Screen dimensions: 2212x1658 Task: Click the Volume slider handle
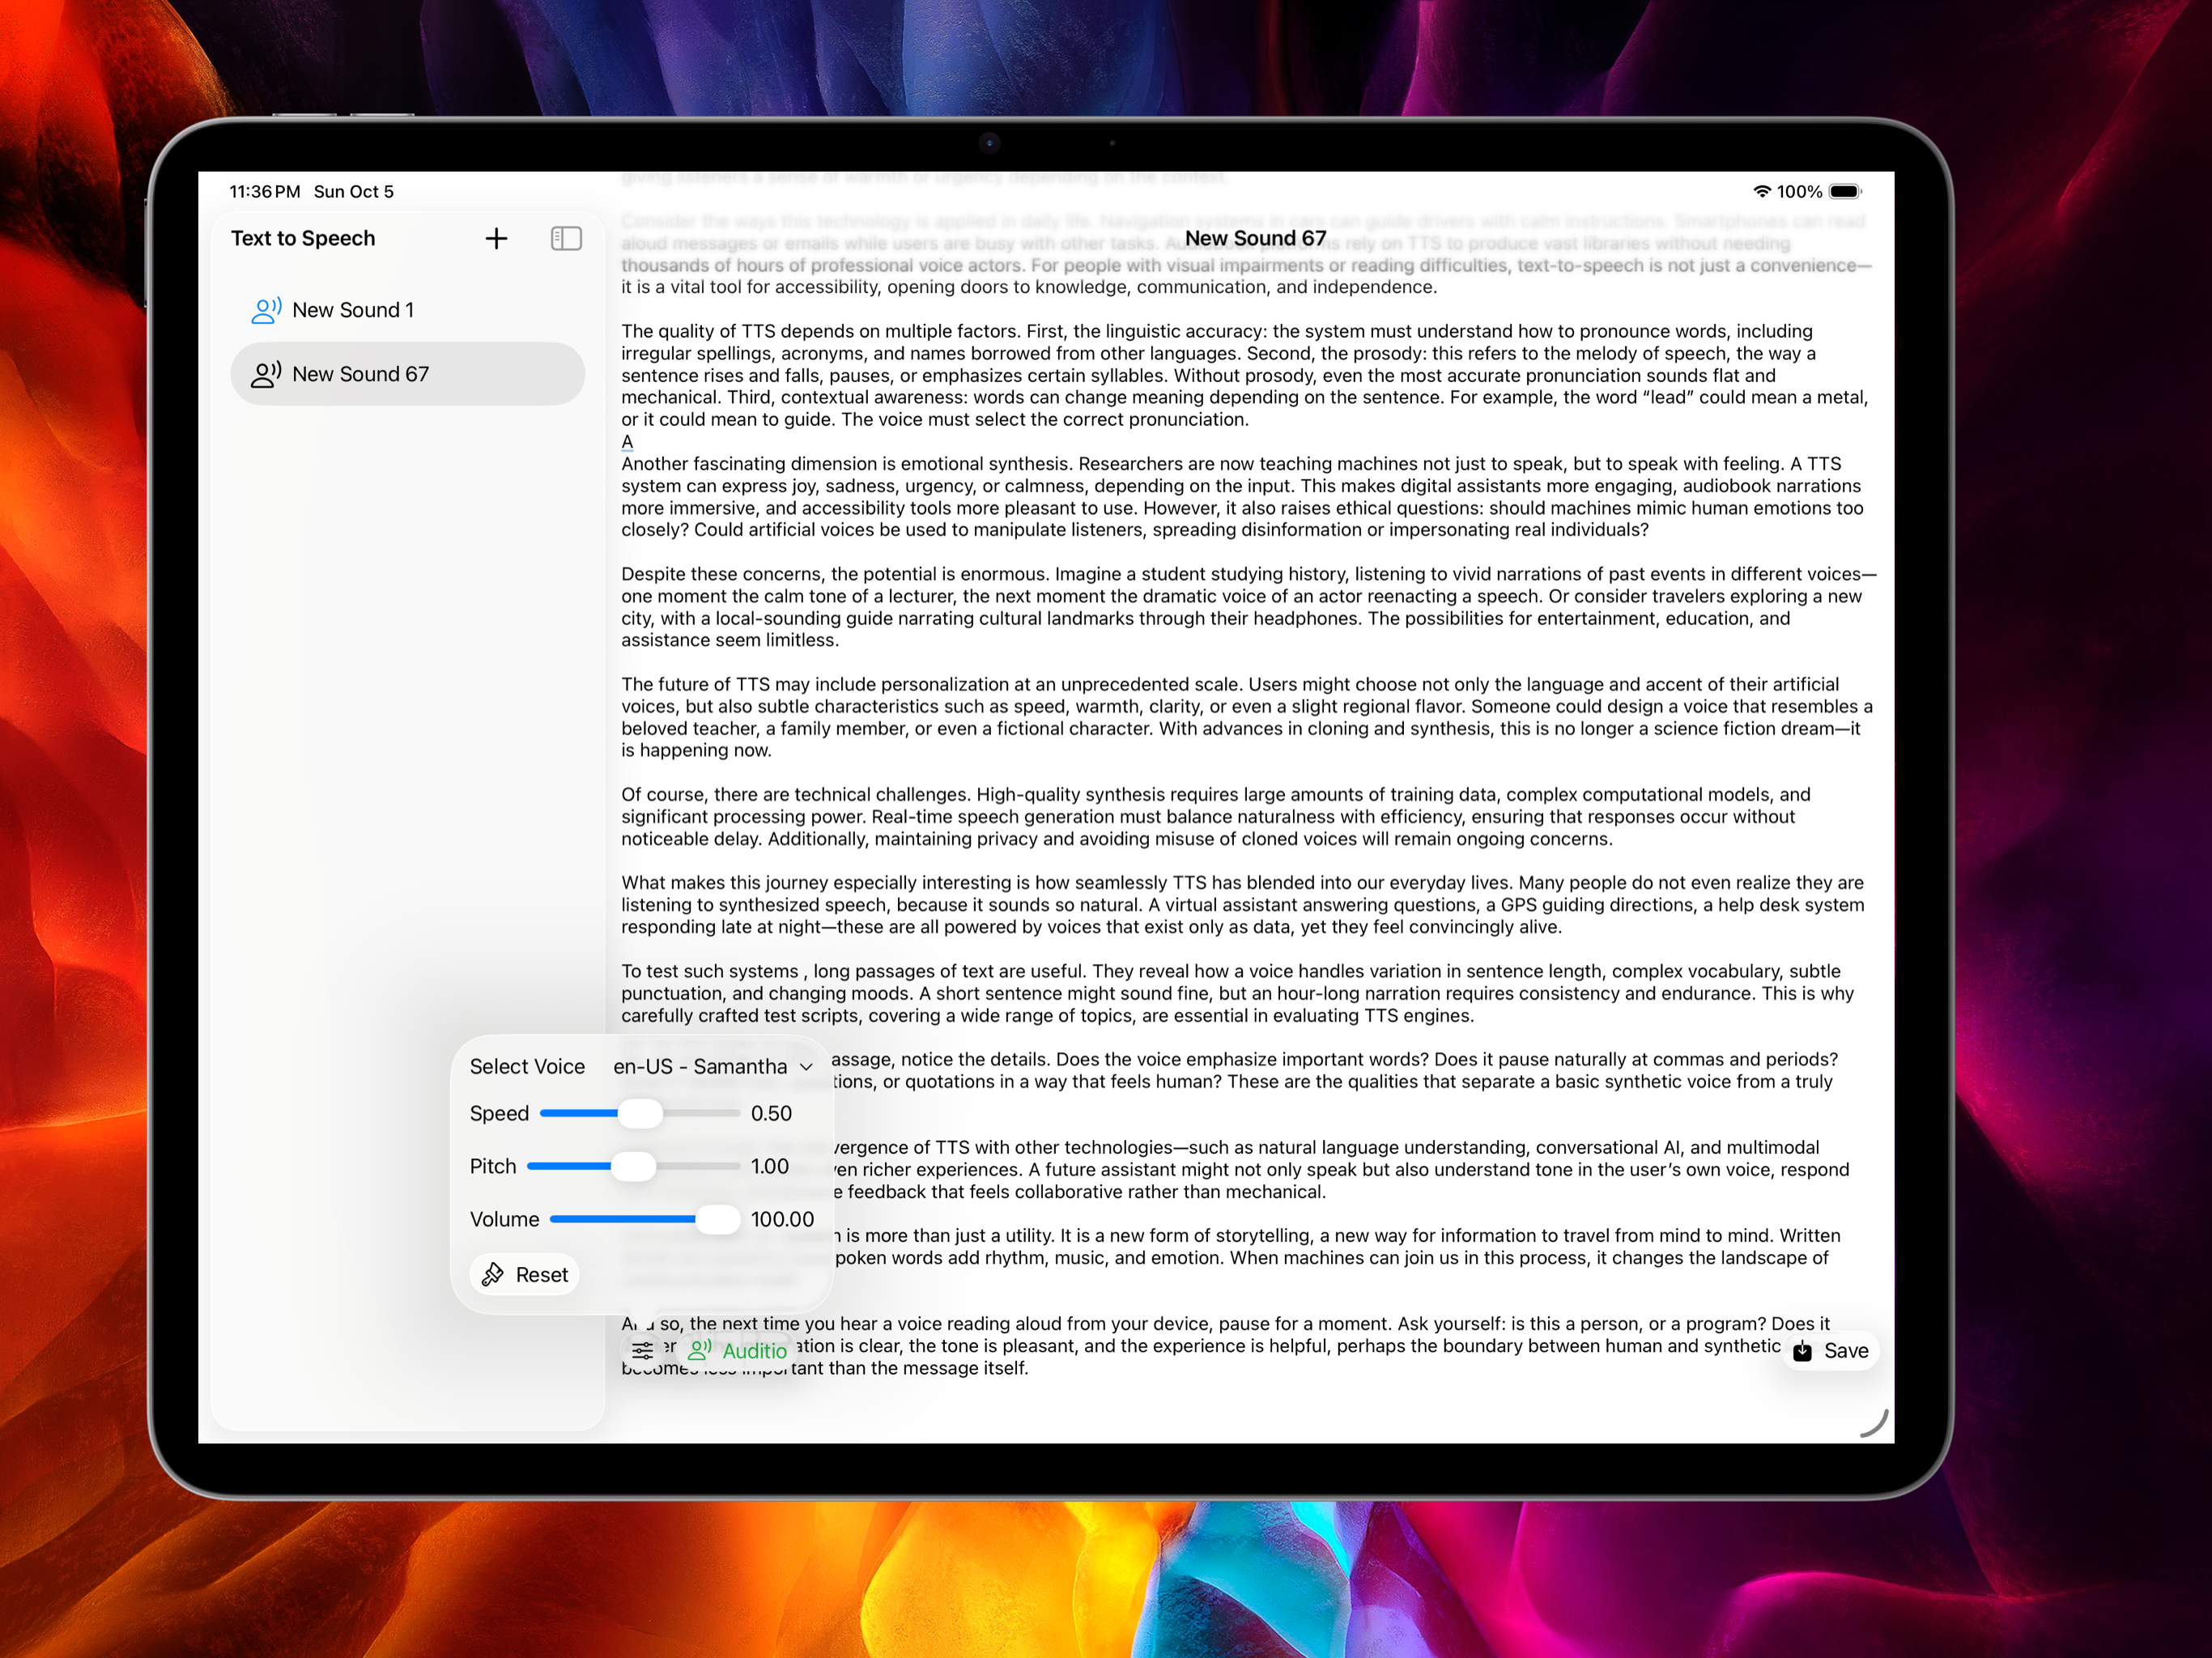(x=717, y=1219)
